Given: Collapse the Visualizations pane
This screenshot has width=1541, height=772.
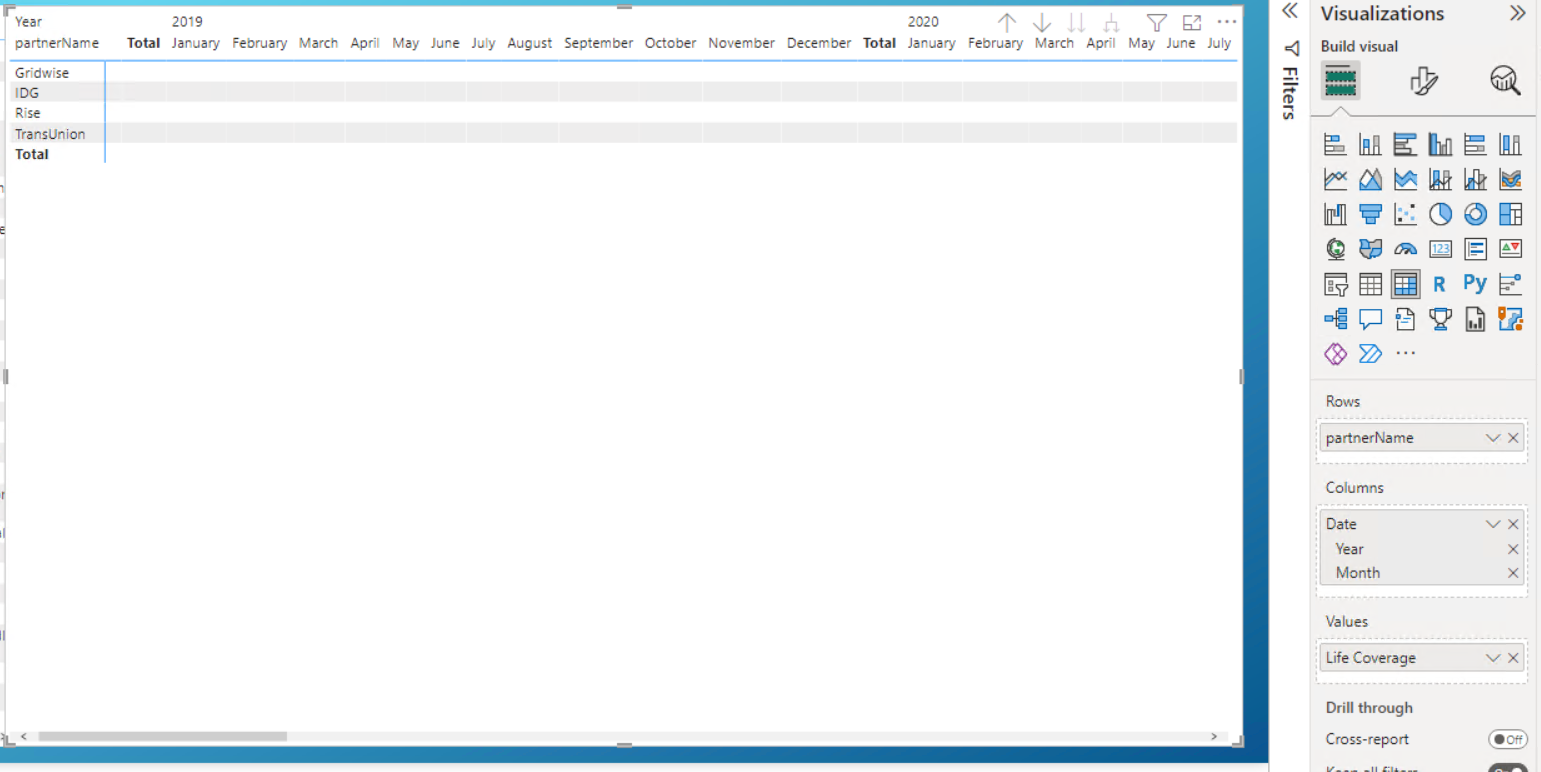Looking at the screenshot, I should (1517, 13).
